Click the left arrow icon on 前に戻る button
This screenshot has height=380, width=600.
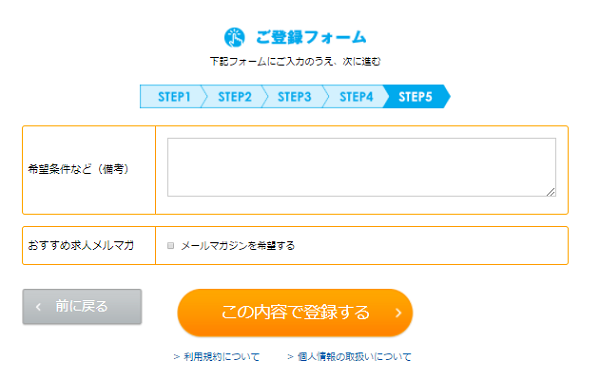(38, 307)
